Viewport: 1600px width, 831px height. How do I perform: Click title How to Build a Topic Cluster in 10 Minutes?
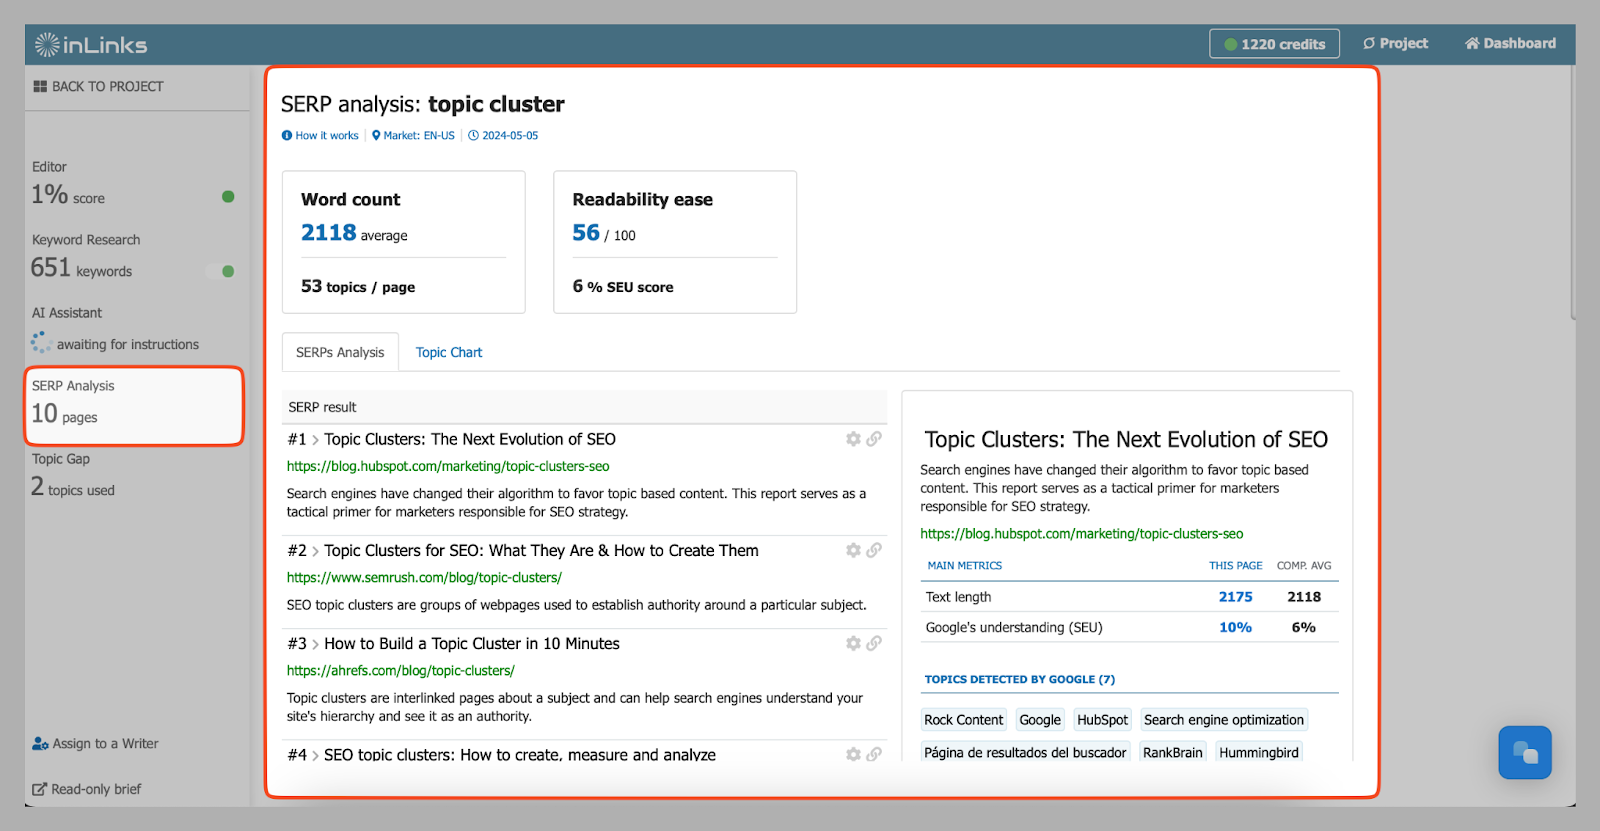click(x=472, y=643)
